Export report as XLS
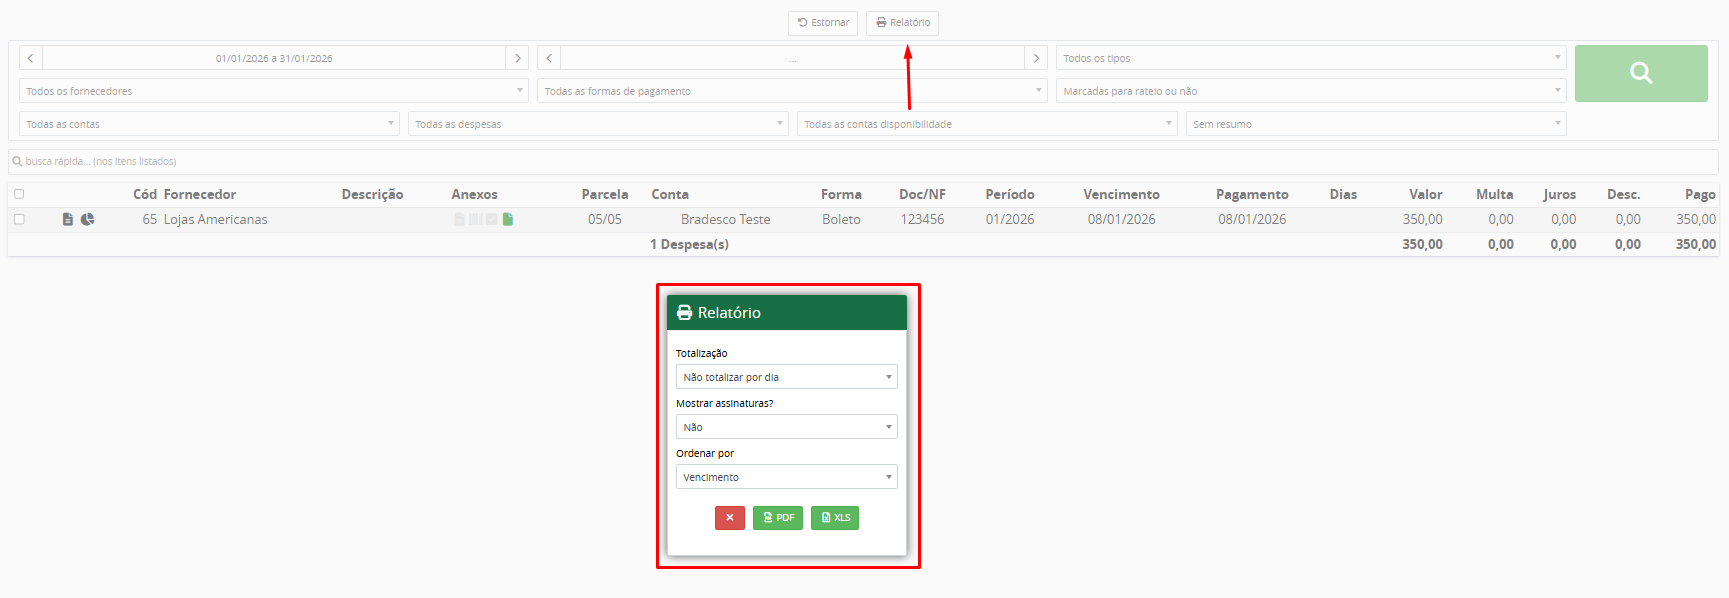This screenshot has width=1729, height=598. [834, 518]
